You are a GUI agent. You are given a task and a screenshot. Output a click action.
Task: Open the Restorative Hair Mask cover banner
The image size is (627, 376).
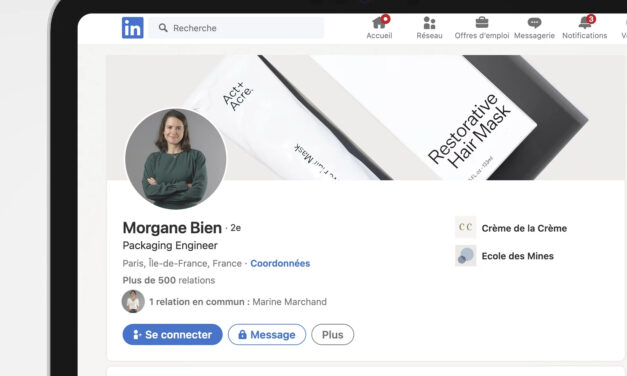coord(365,117)
